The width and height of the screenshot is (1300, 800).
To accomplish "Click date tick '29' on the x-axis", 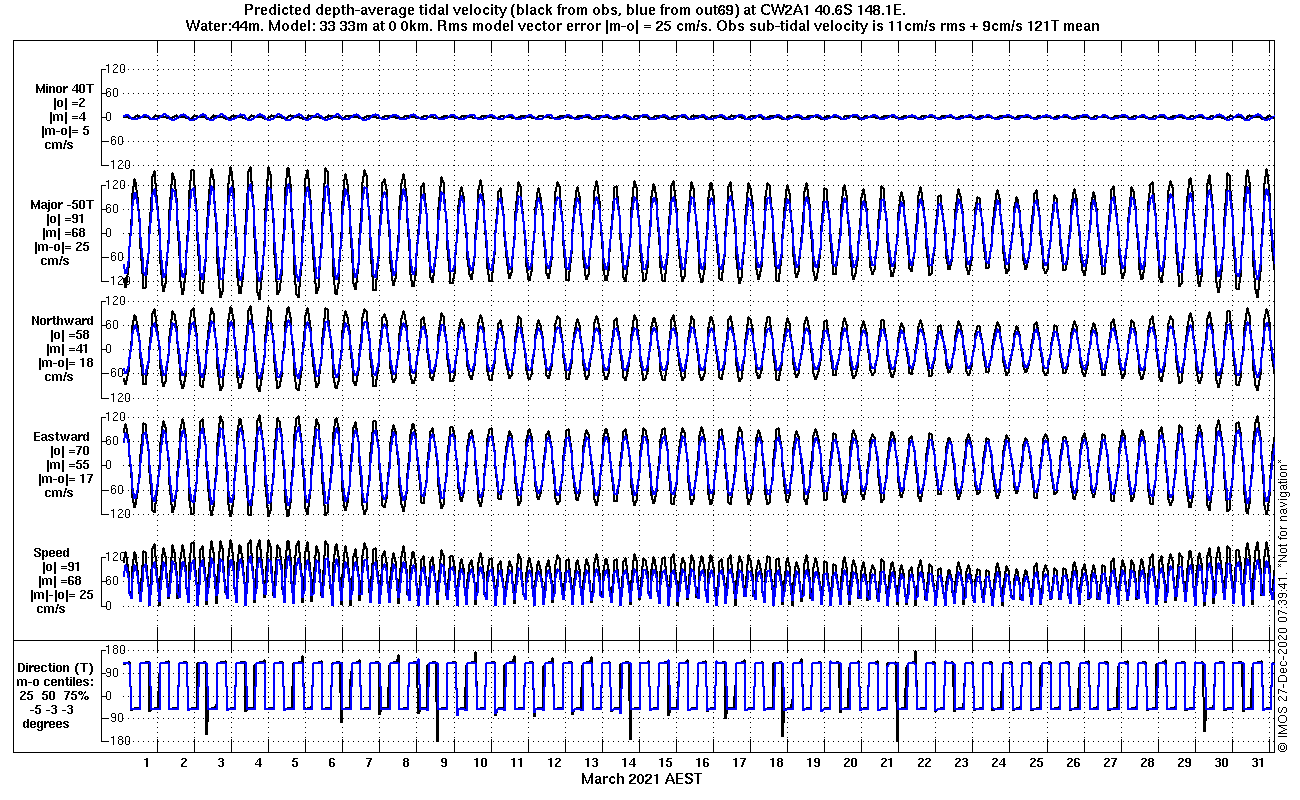I will coord(1183,763).
